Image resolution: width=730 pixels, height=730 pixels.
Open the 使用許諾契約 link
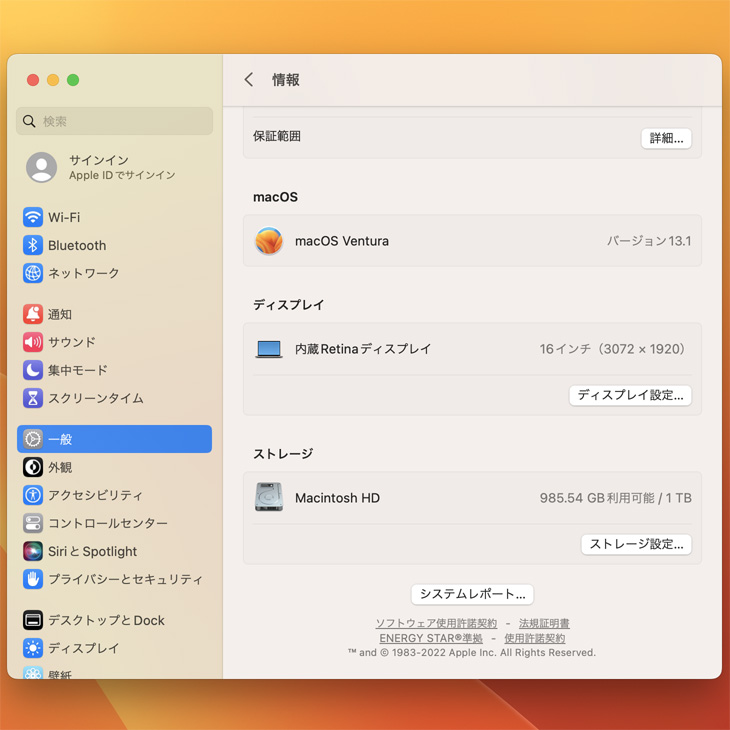[x=534, y=638]
